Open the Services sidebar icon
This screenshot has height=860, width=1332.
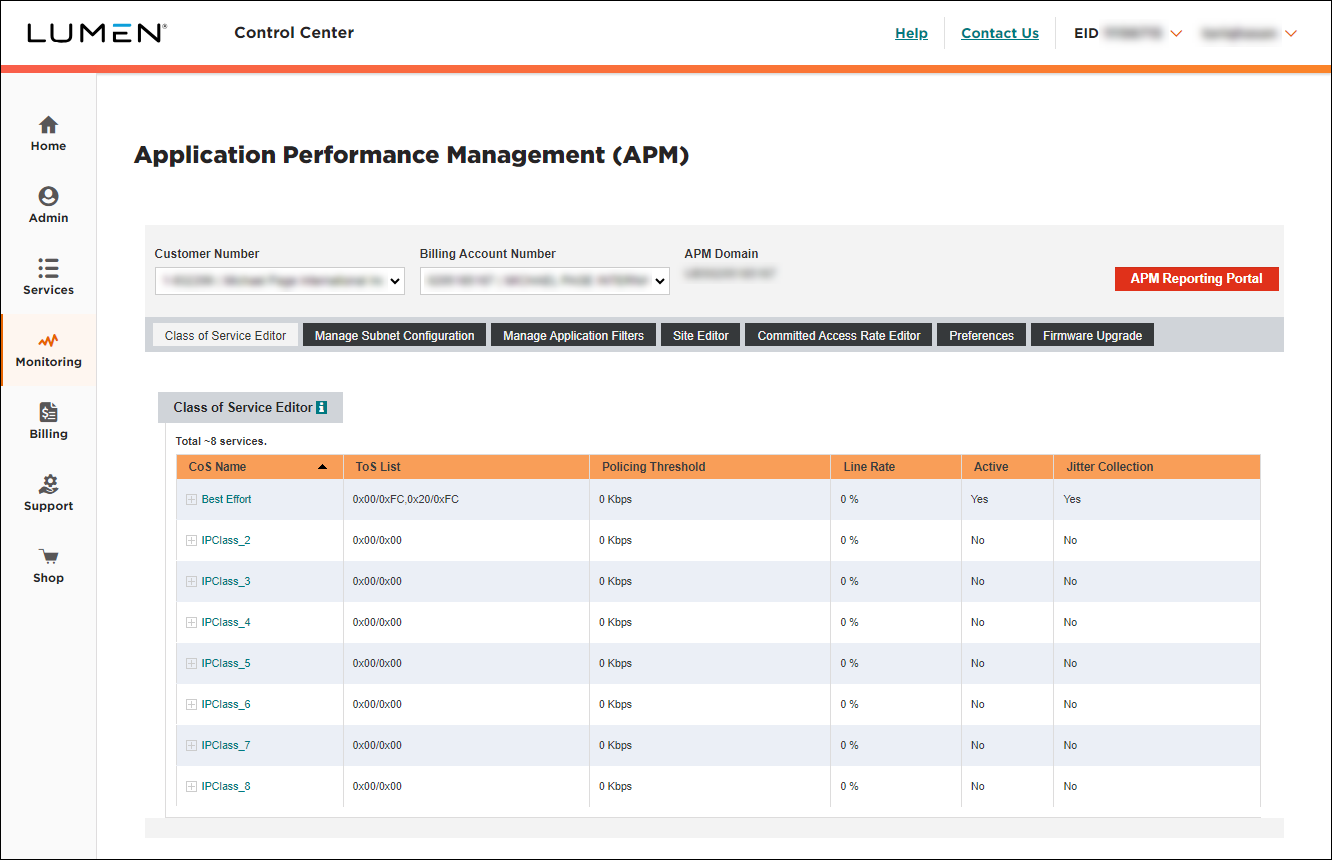(x=48, y=268)
